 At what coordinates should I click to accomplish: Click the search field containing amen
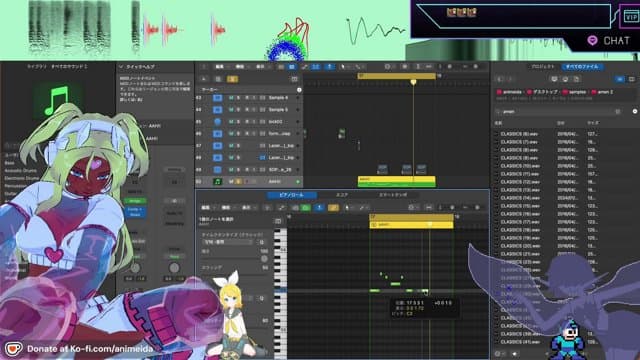click(558, 111)
